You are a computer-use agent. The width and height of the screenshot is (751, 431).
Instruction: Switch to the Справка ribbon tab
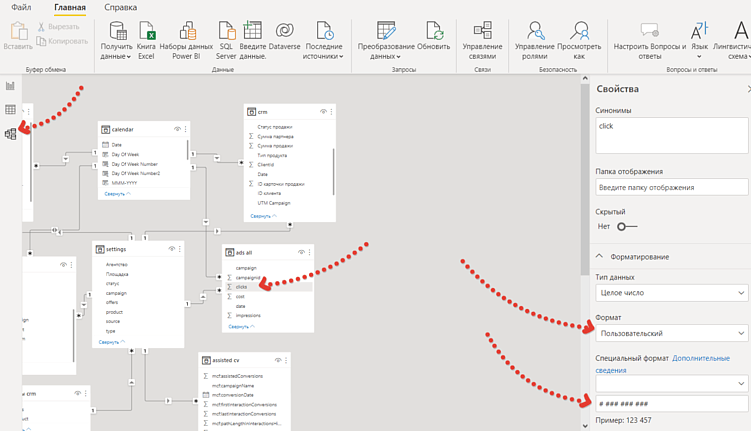[120, 7]
